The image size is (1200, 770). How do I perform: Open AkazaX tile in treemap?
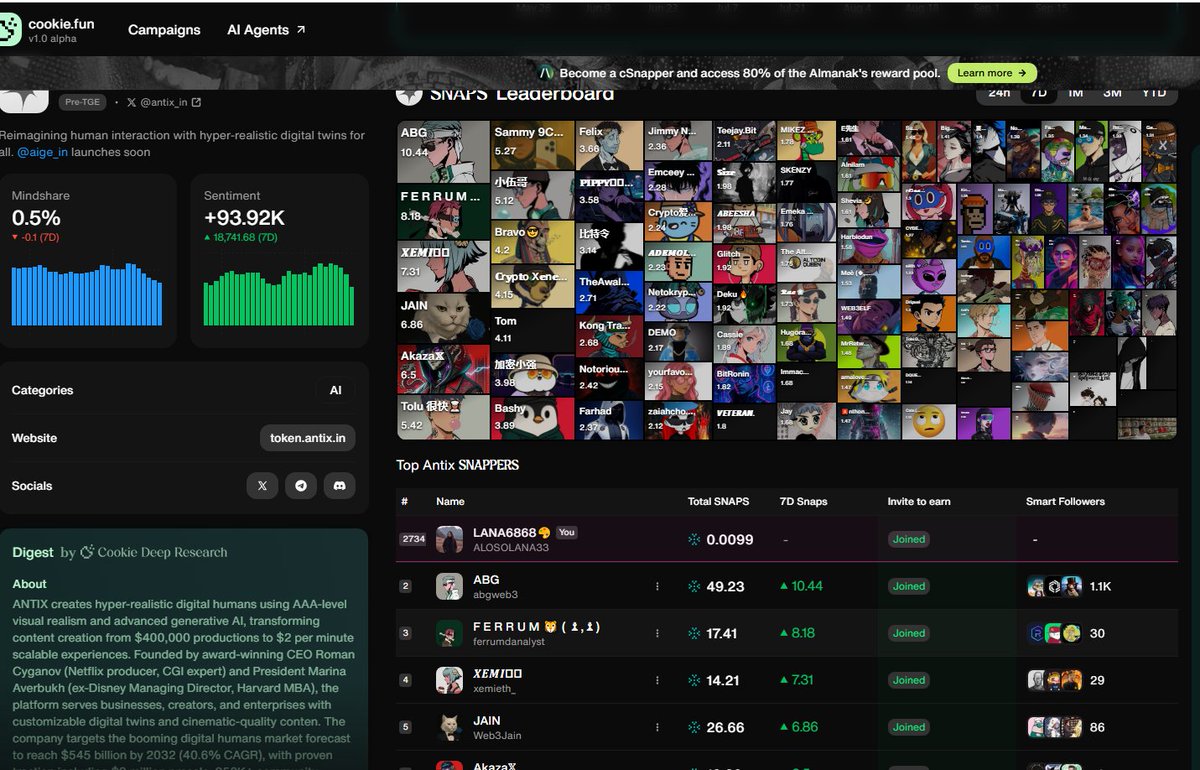pos(444,369)
